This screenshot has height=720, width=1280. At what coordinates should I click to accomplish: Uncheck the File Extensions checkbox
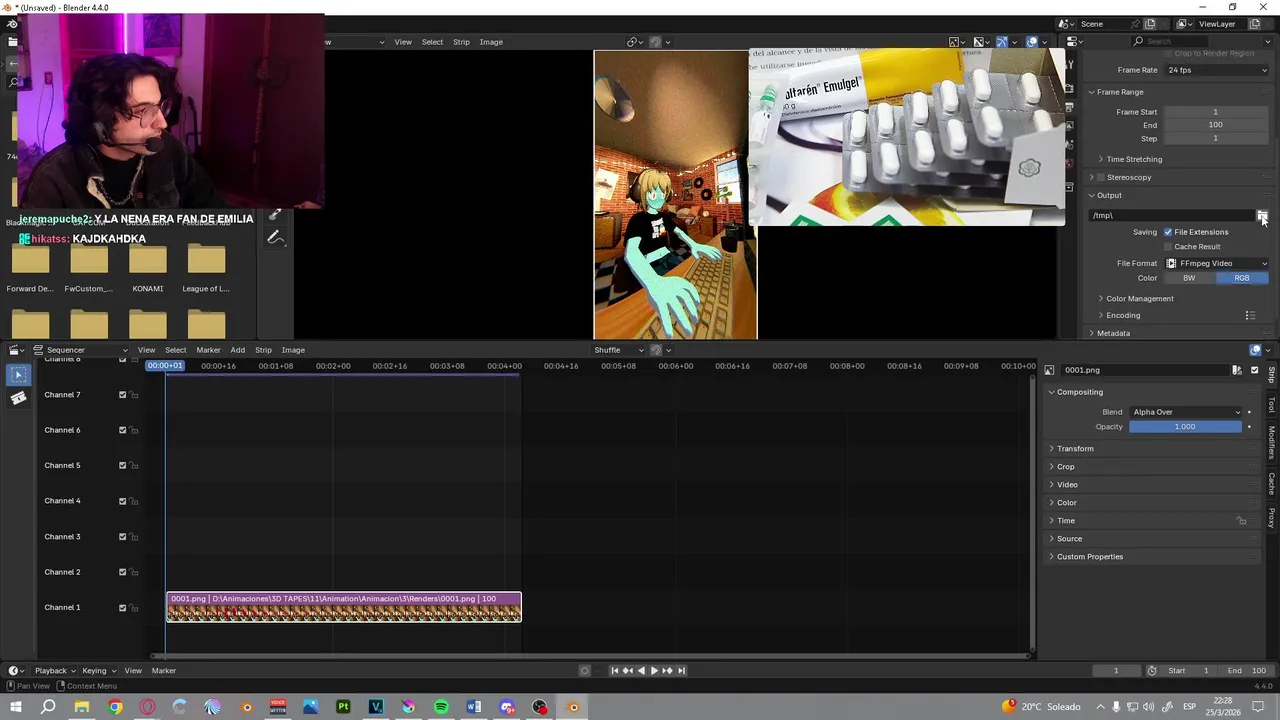coord(1168,232)
